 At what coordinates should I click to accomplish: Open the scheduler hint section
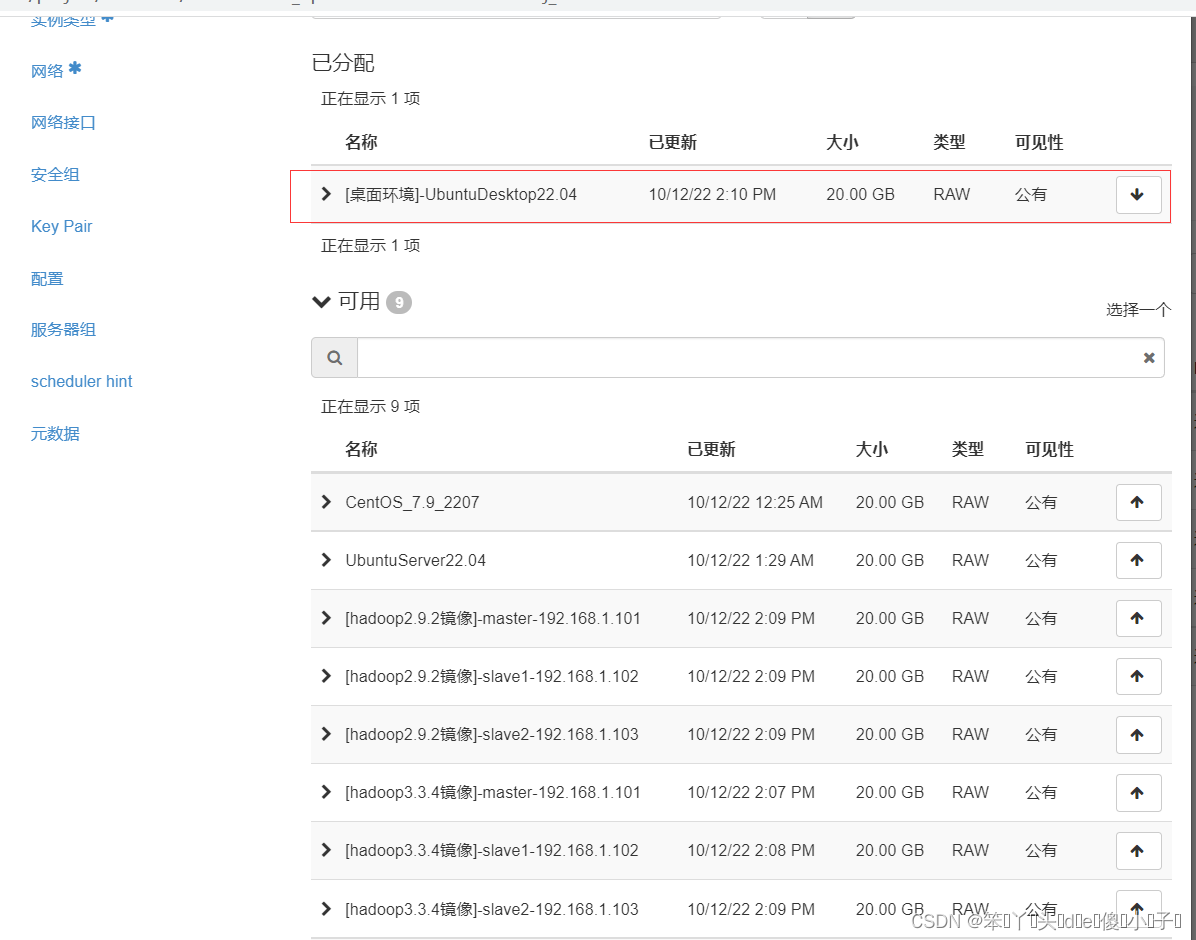[x=81, y=381]
